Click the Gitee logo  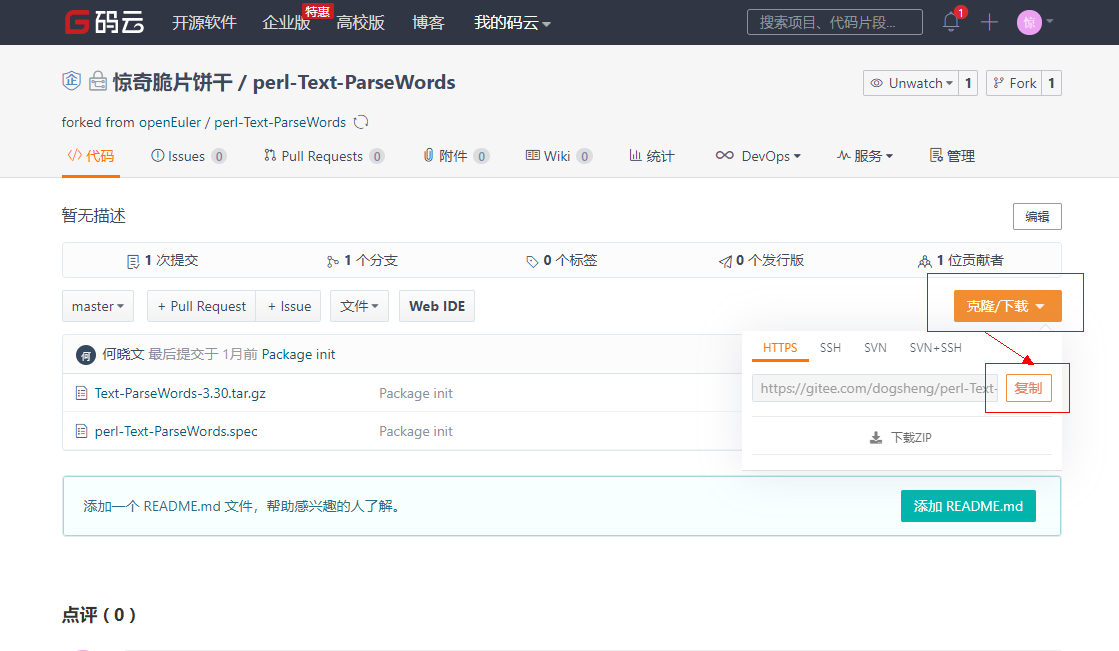point(105,22)
